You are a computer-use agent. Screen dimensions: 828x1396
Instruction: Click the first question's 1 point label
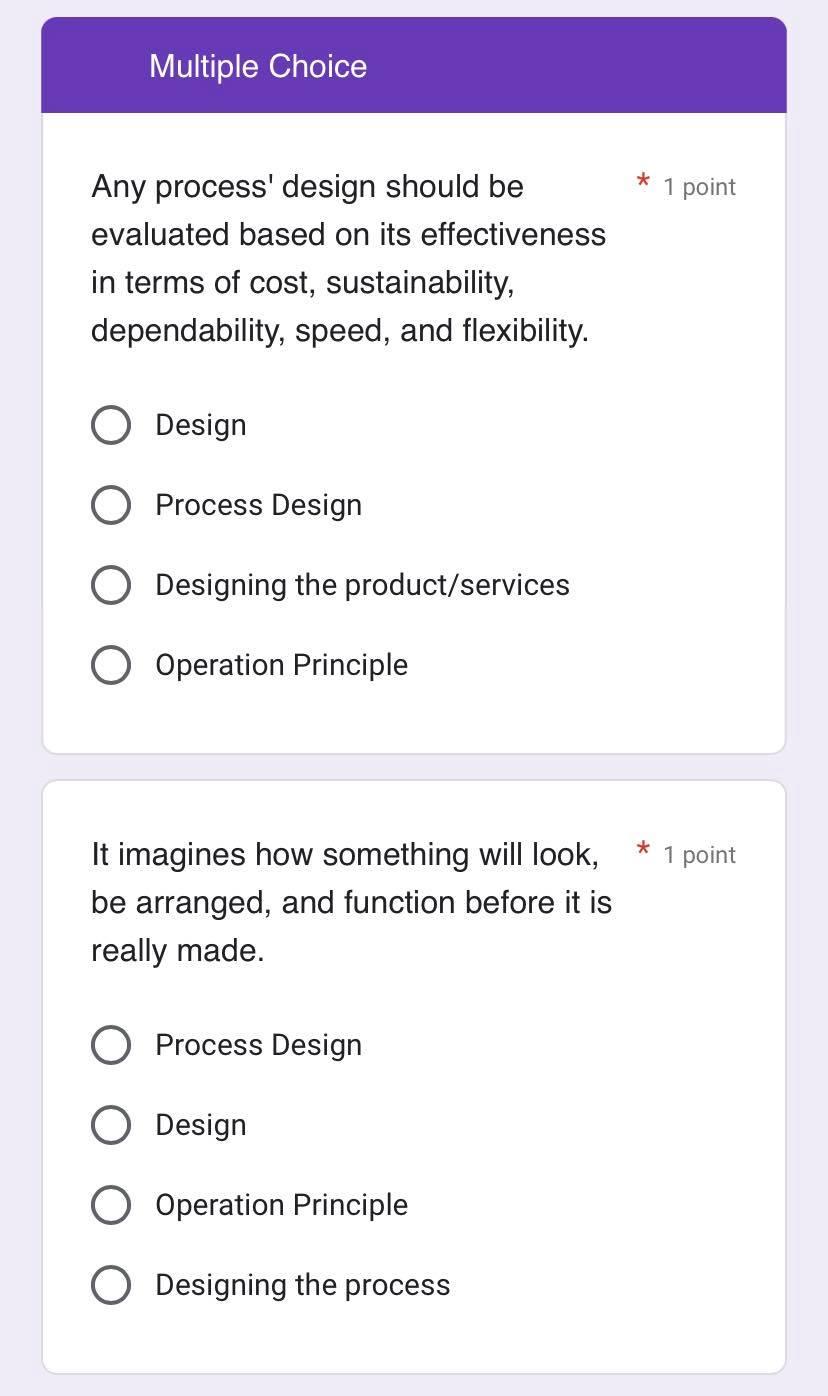click(x=699, y=186)
